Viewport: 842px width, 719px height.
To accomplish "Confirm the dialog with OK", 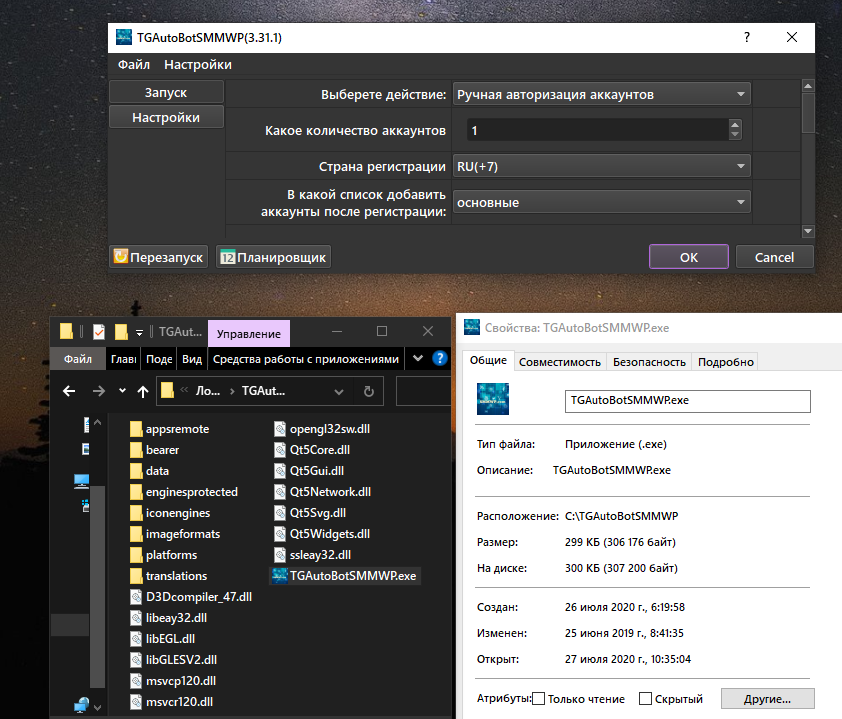I will pos(688,257).
